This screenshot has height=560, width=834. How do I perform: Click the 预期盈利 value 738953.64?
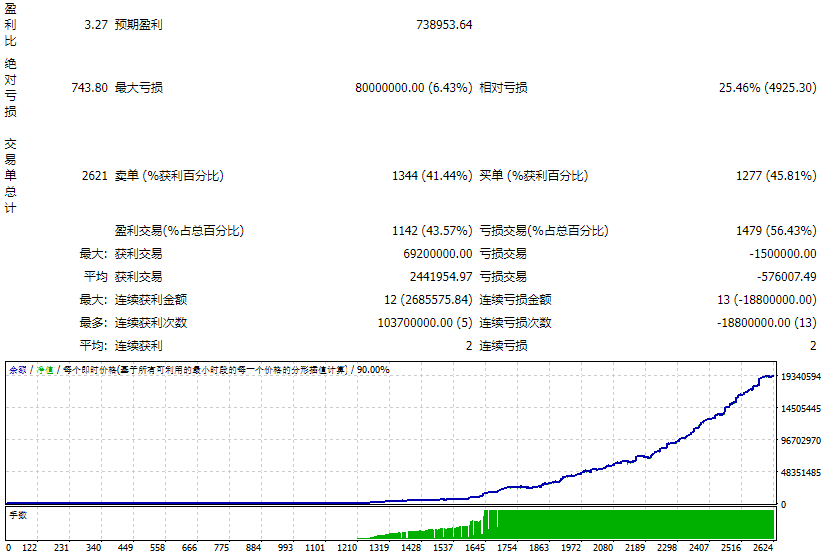click(x=444, y=24)
